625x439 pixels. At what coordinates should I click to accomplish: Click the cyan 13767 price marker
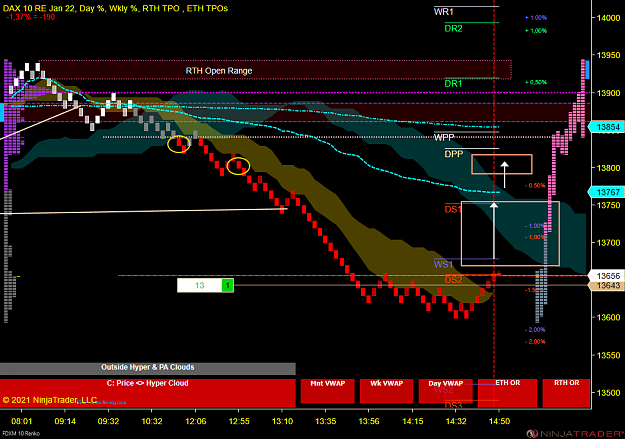[606, 192]
